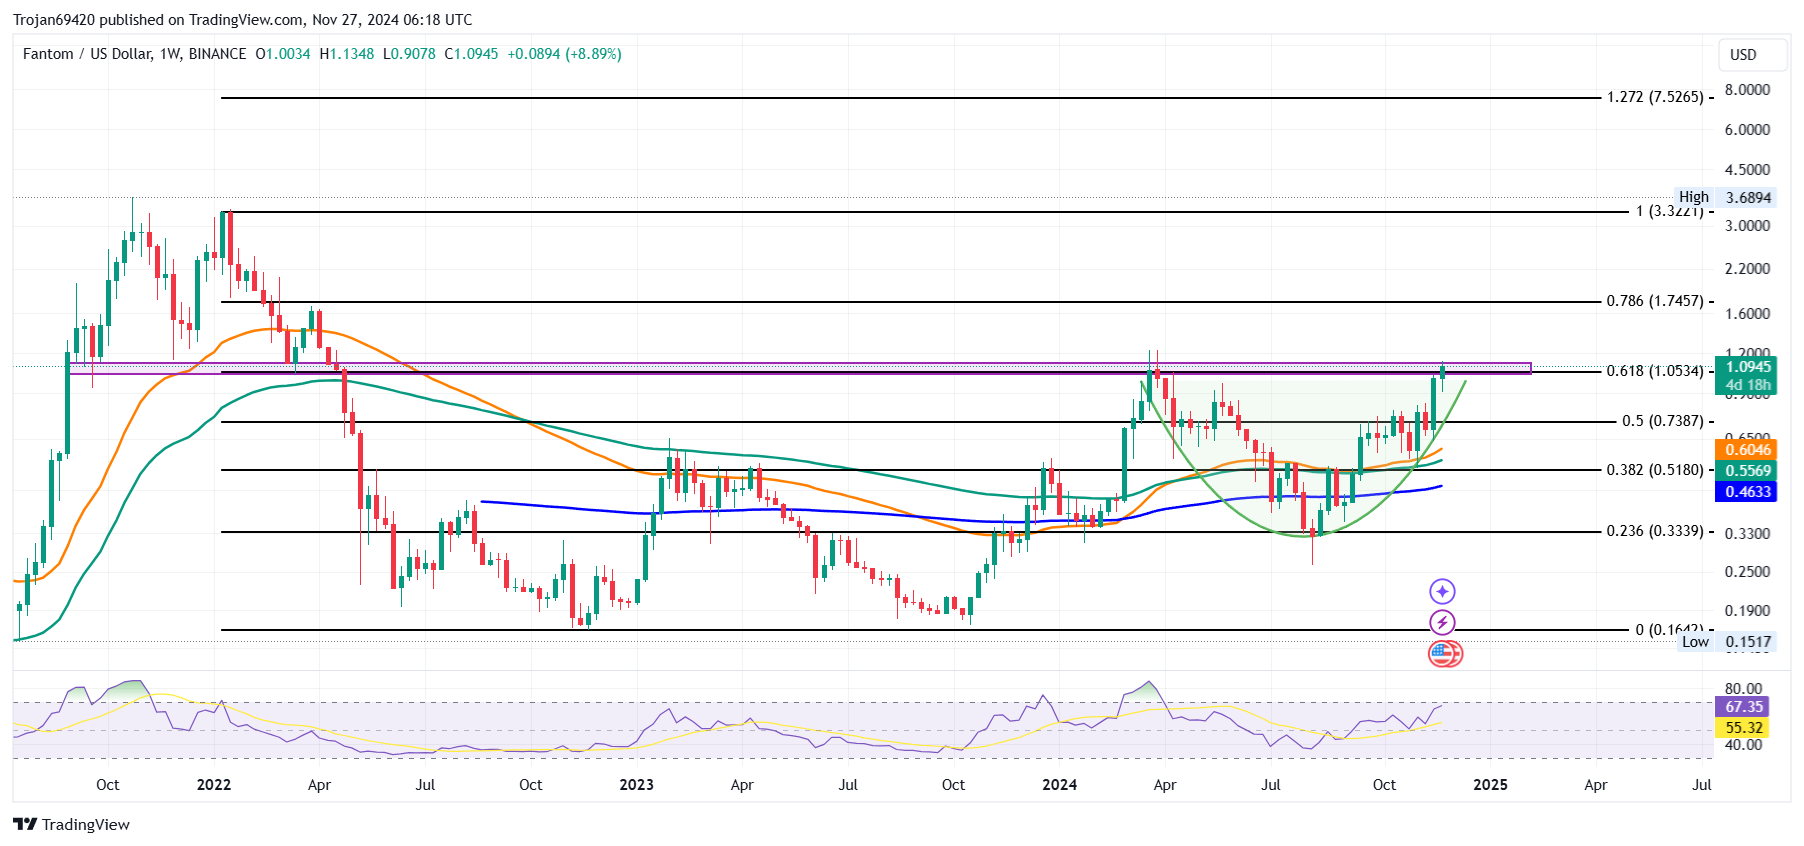This screenshot has width=1804, height=846.
Task: Open the USD currency selector
Action: (1752, 55)
